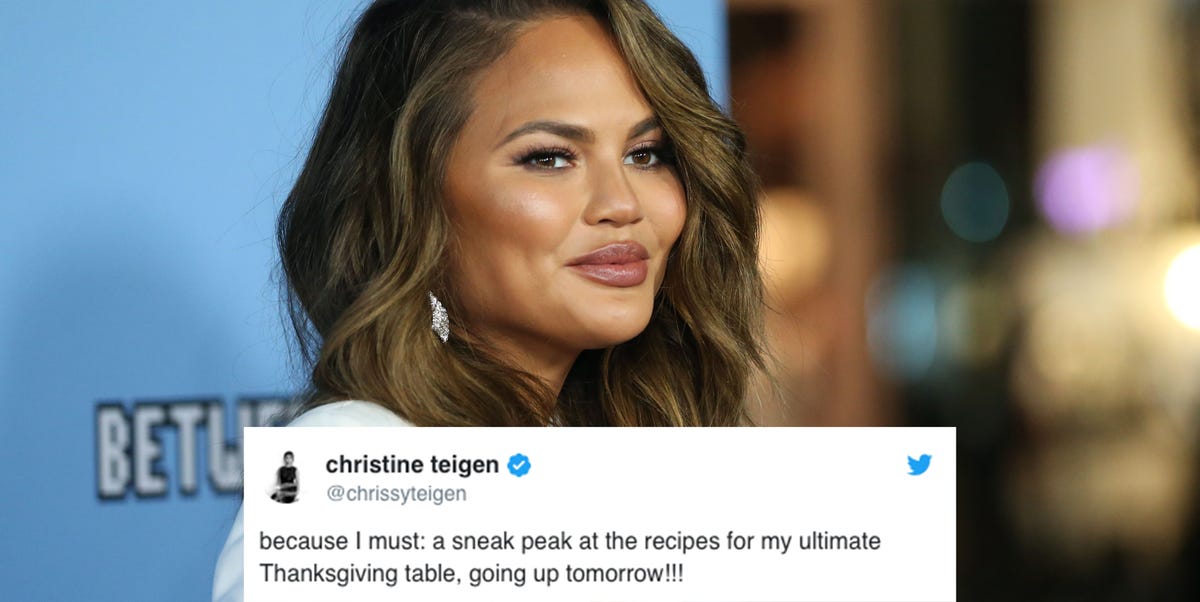The image size is (1200, 602).
Task: Click the bright white light at right edge
Action: [1183, 287]
